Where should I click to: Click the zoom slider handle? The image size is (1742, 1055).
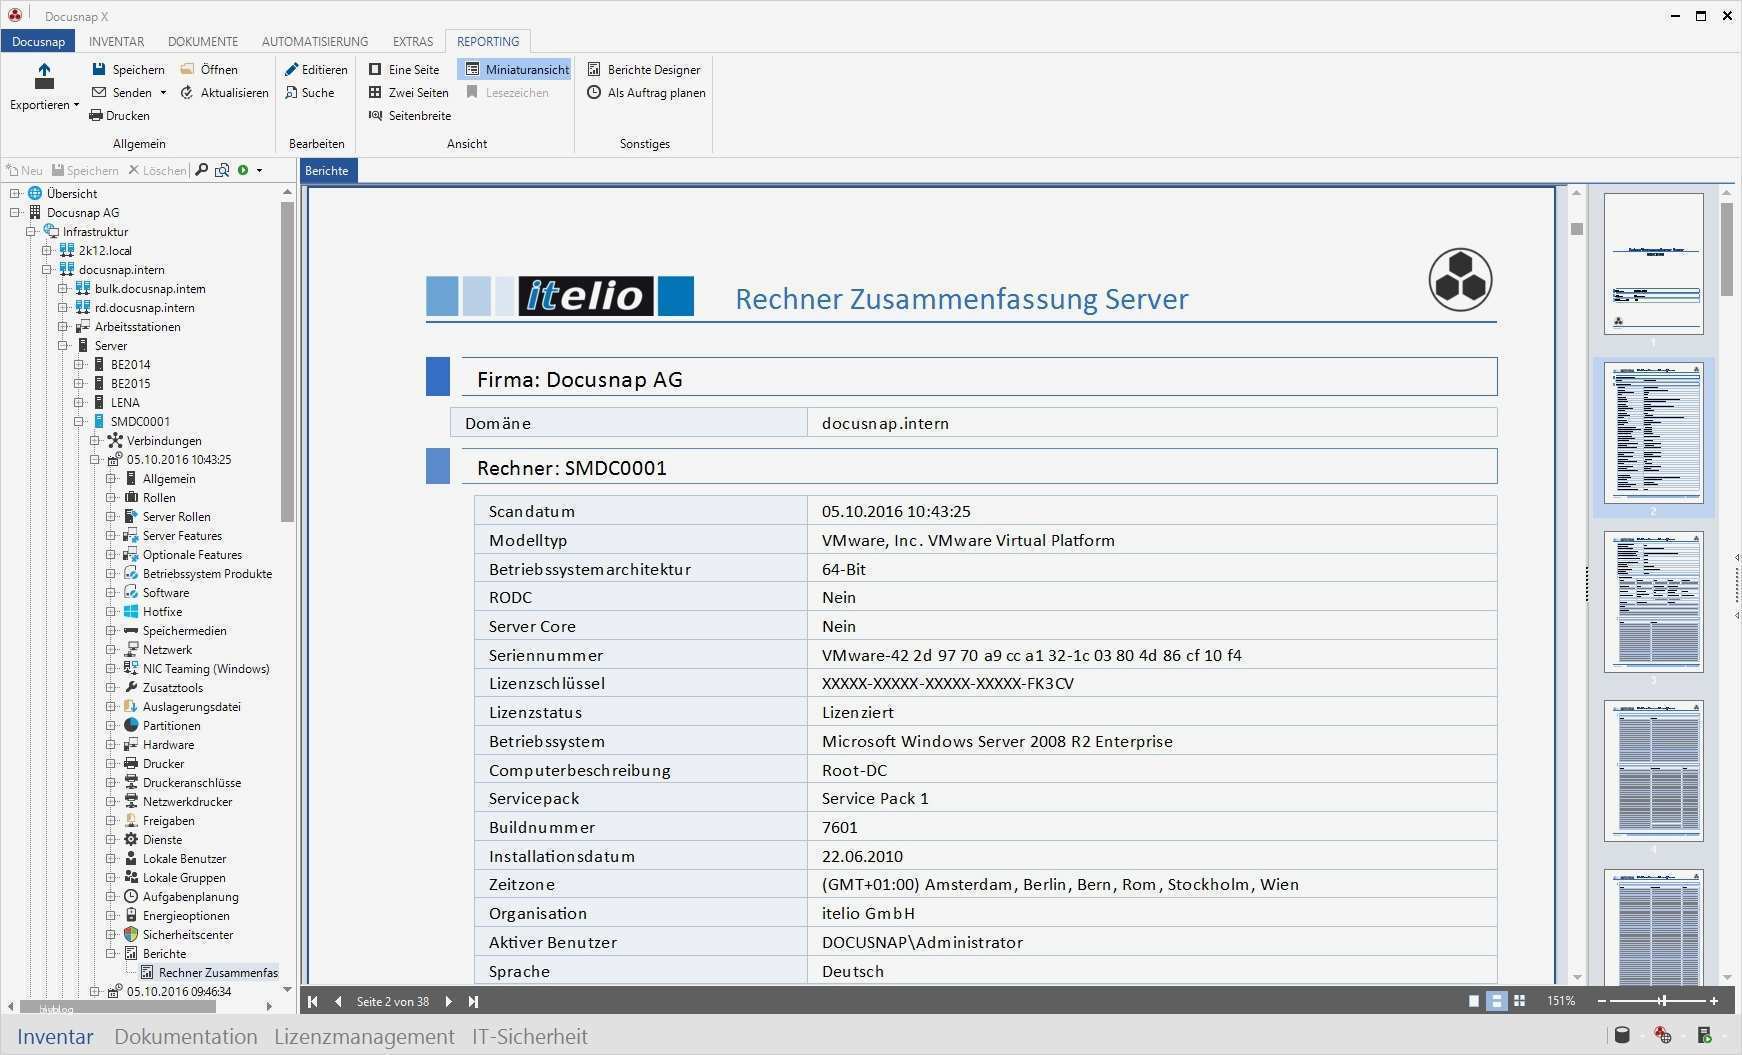coord(1662,1000)
